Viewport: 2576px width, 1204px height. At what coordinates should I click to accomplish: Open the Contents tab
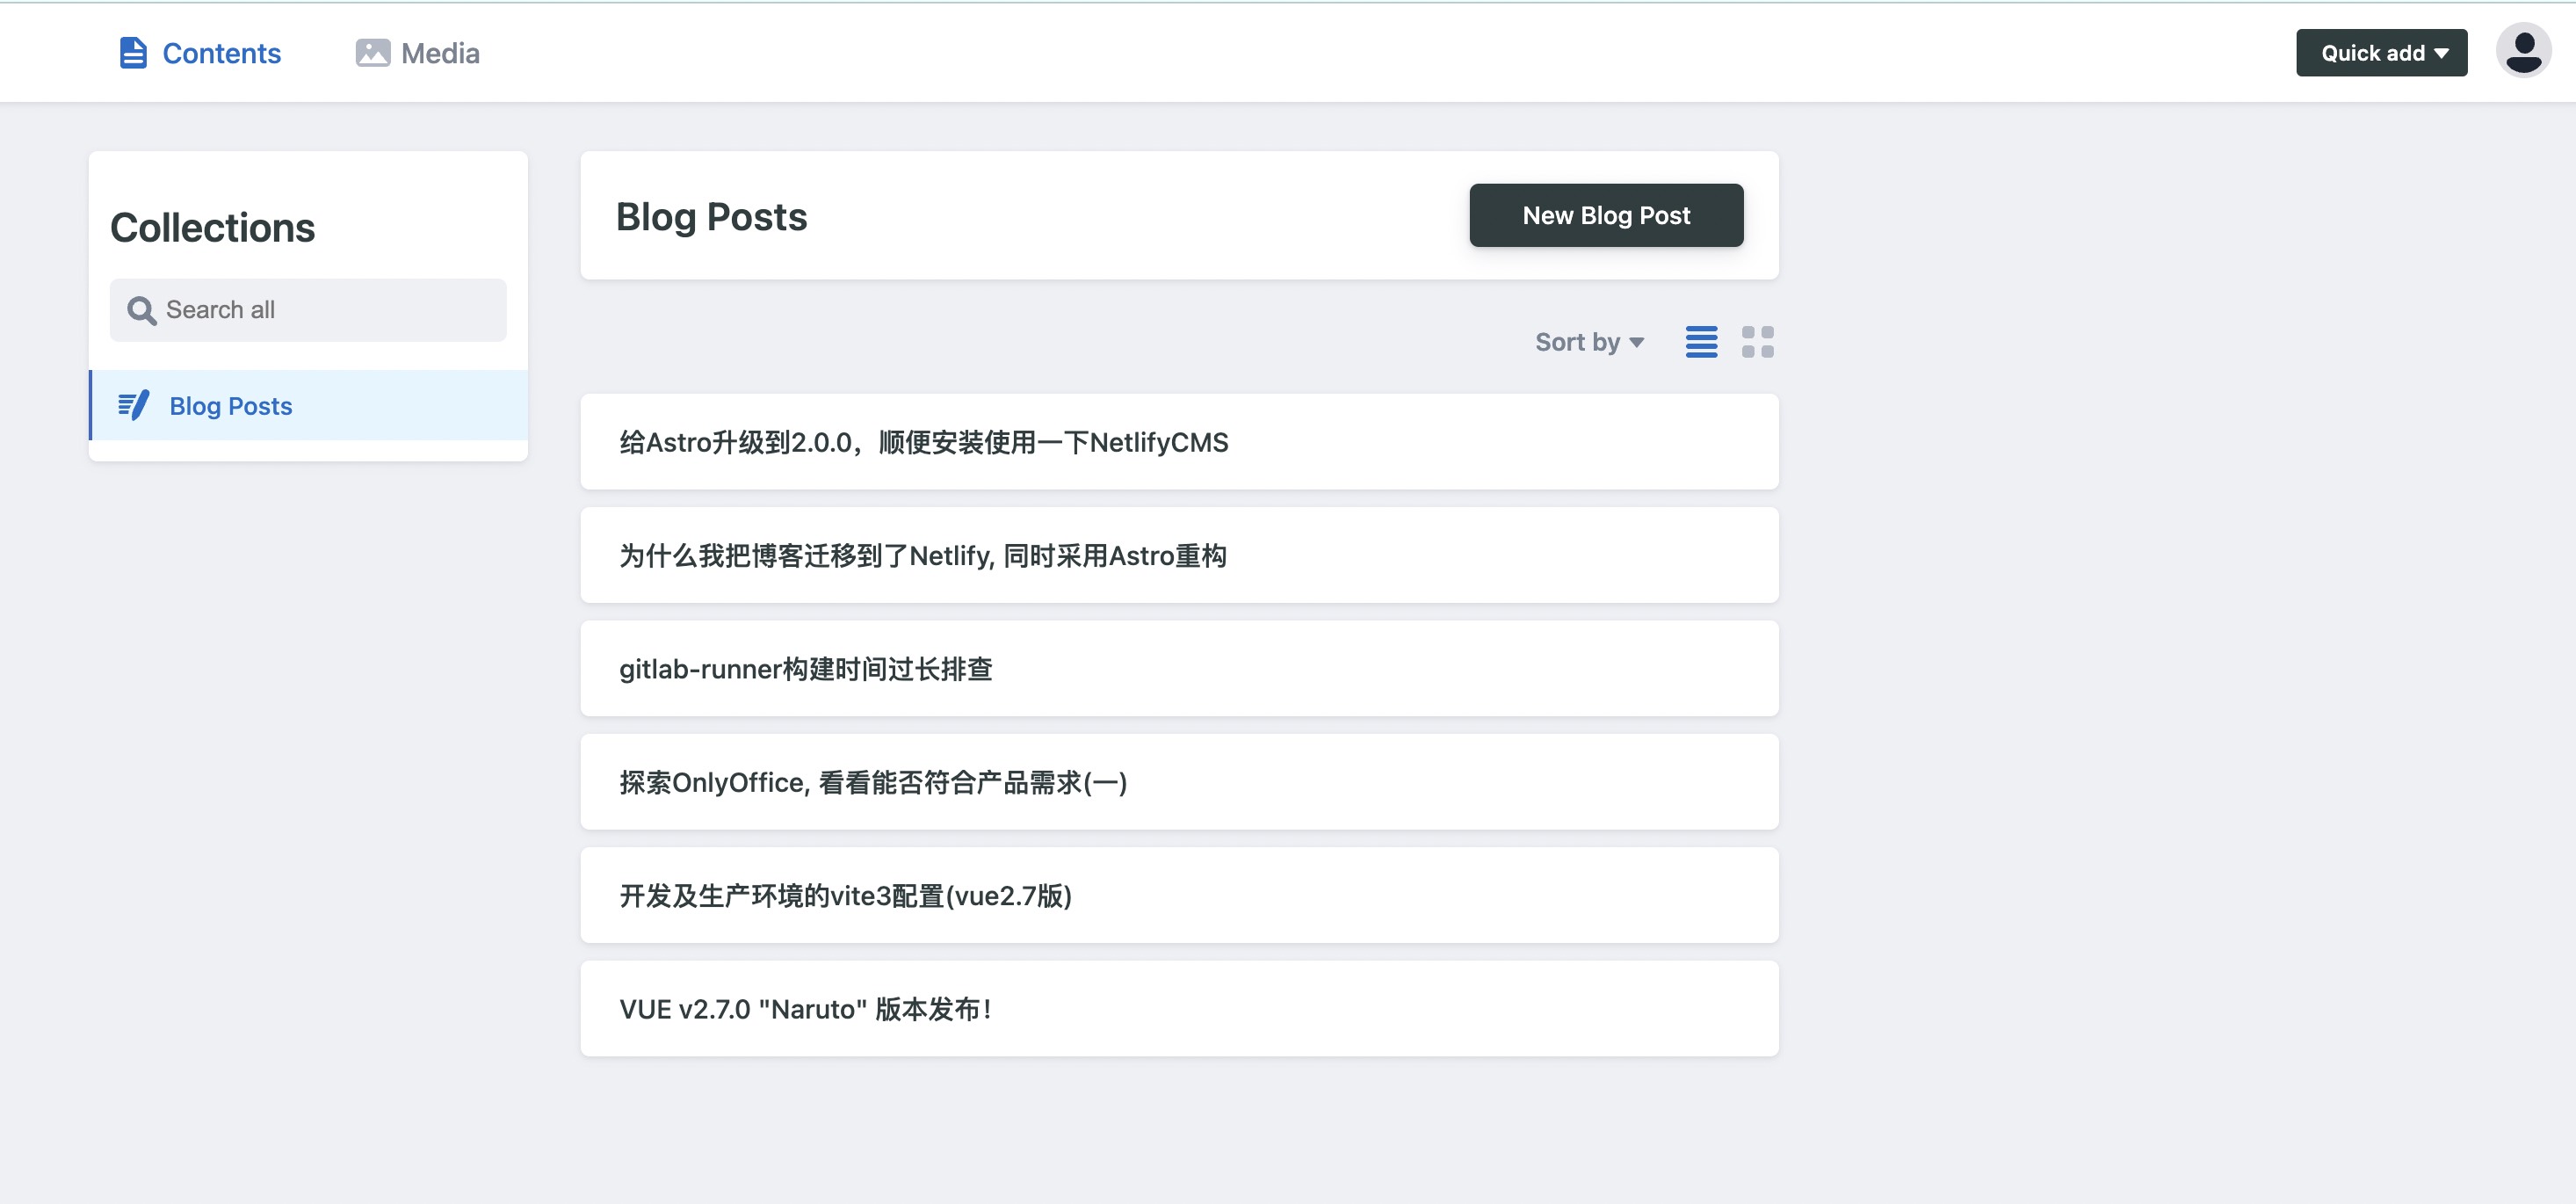[x=200, y=53]
